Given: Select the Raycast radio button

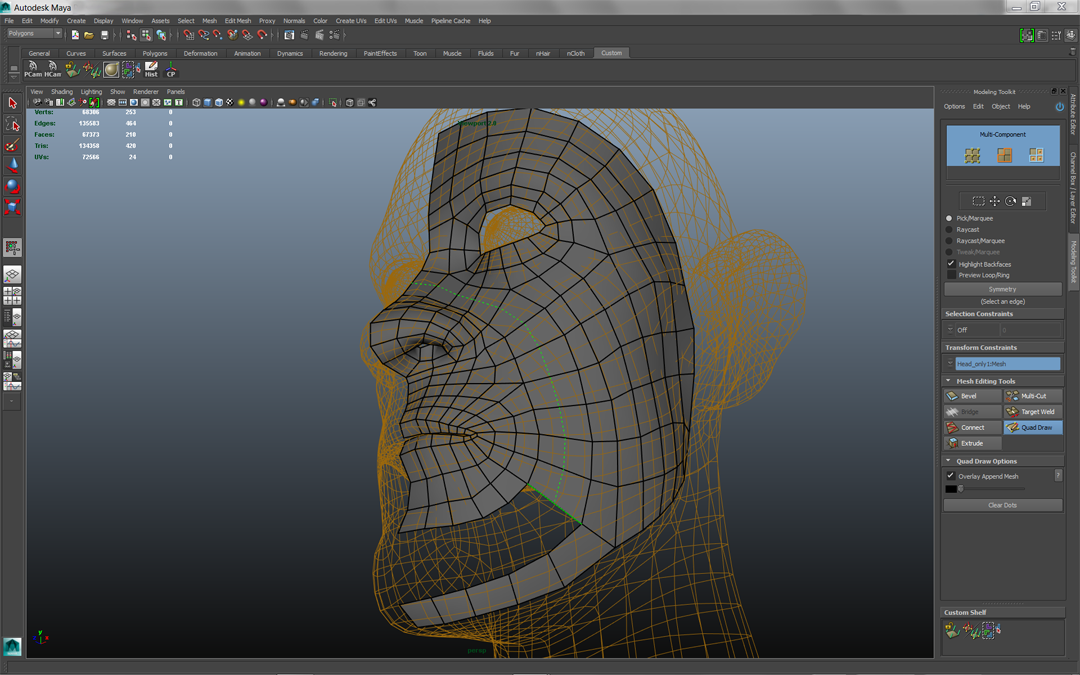Looking at the screenshot, I should (x=948, y=229).
